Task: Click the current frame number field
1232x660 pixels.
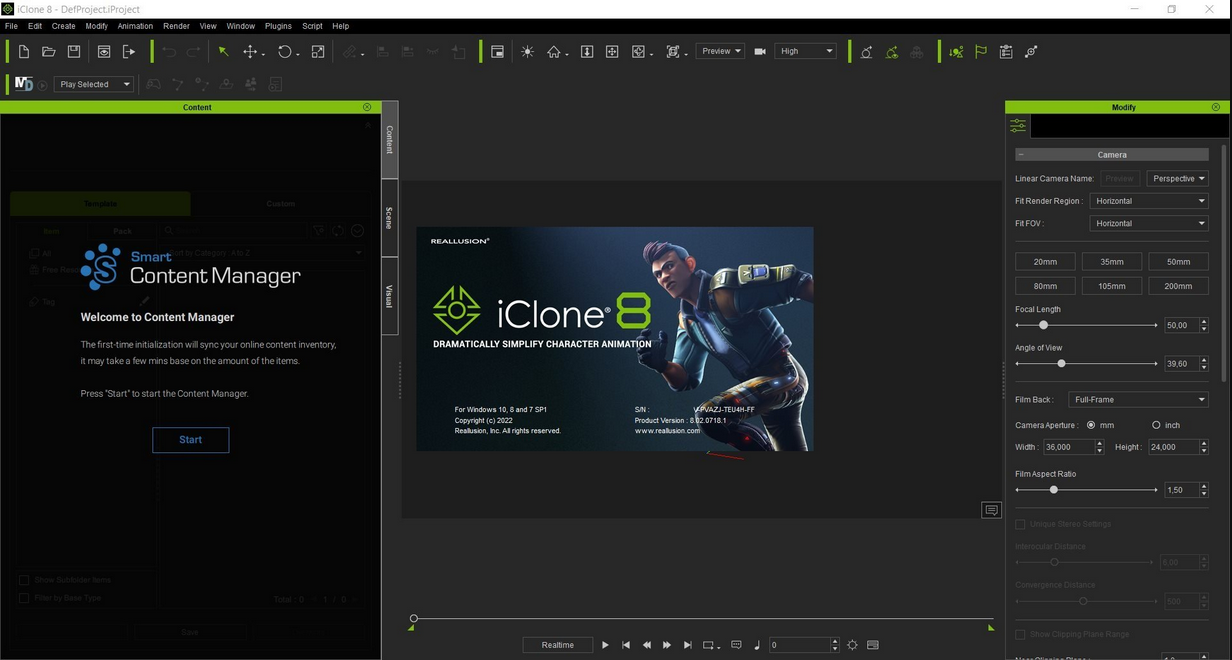Action: tap(799, 645)
